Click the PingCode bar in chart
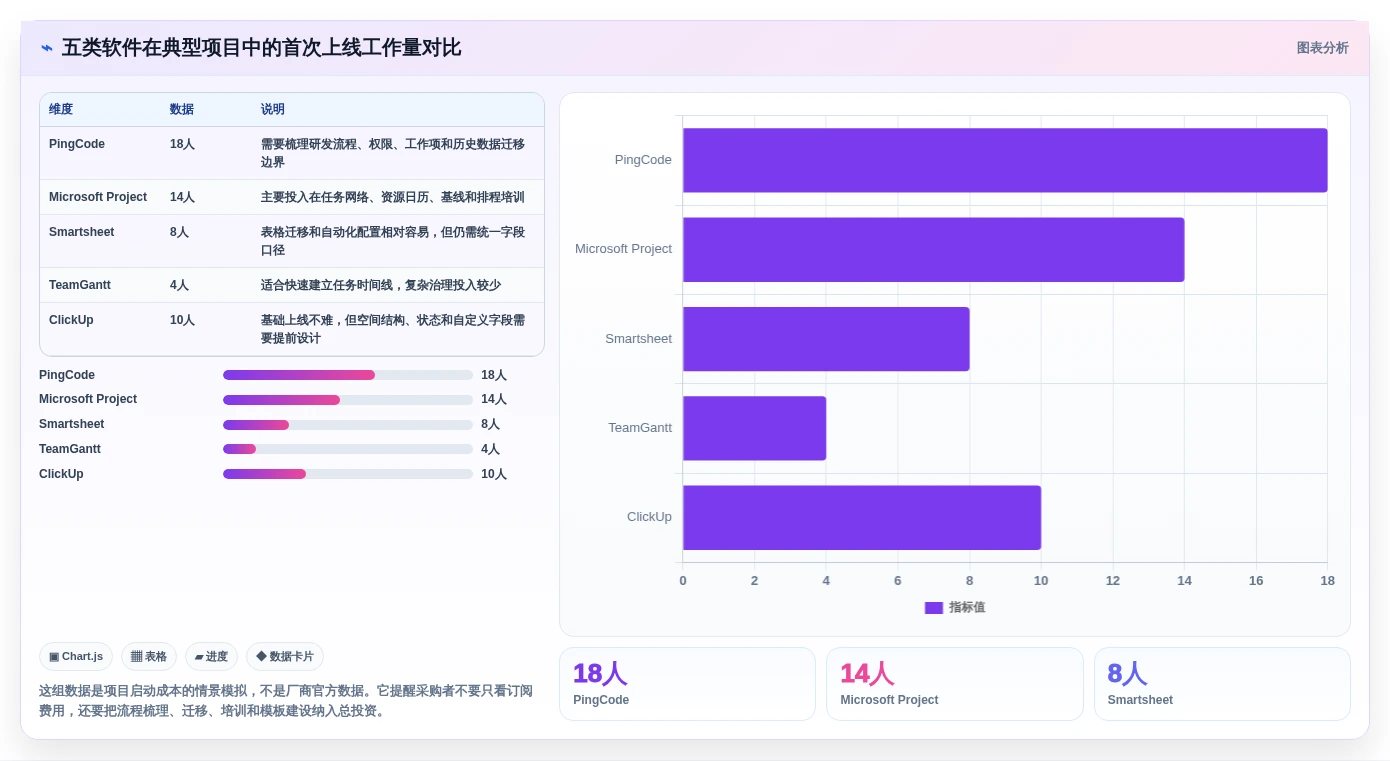 (1005, 160)
